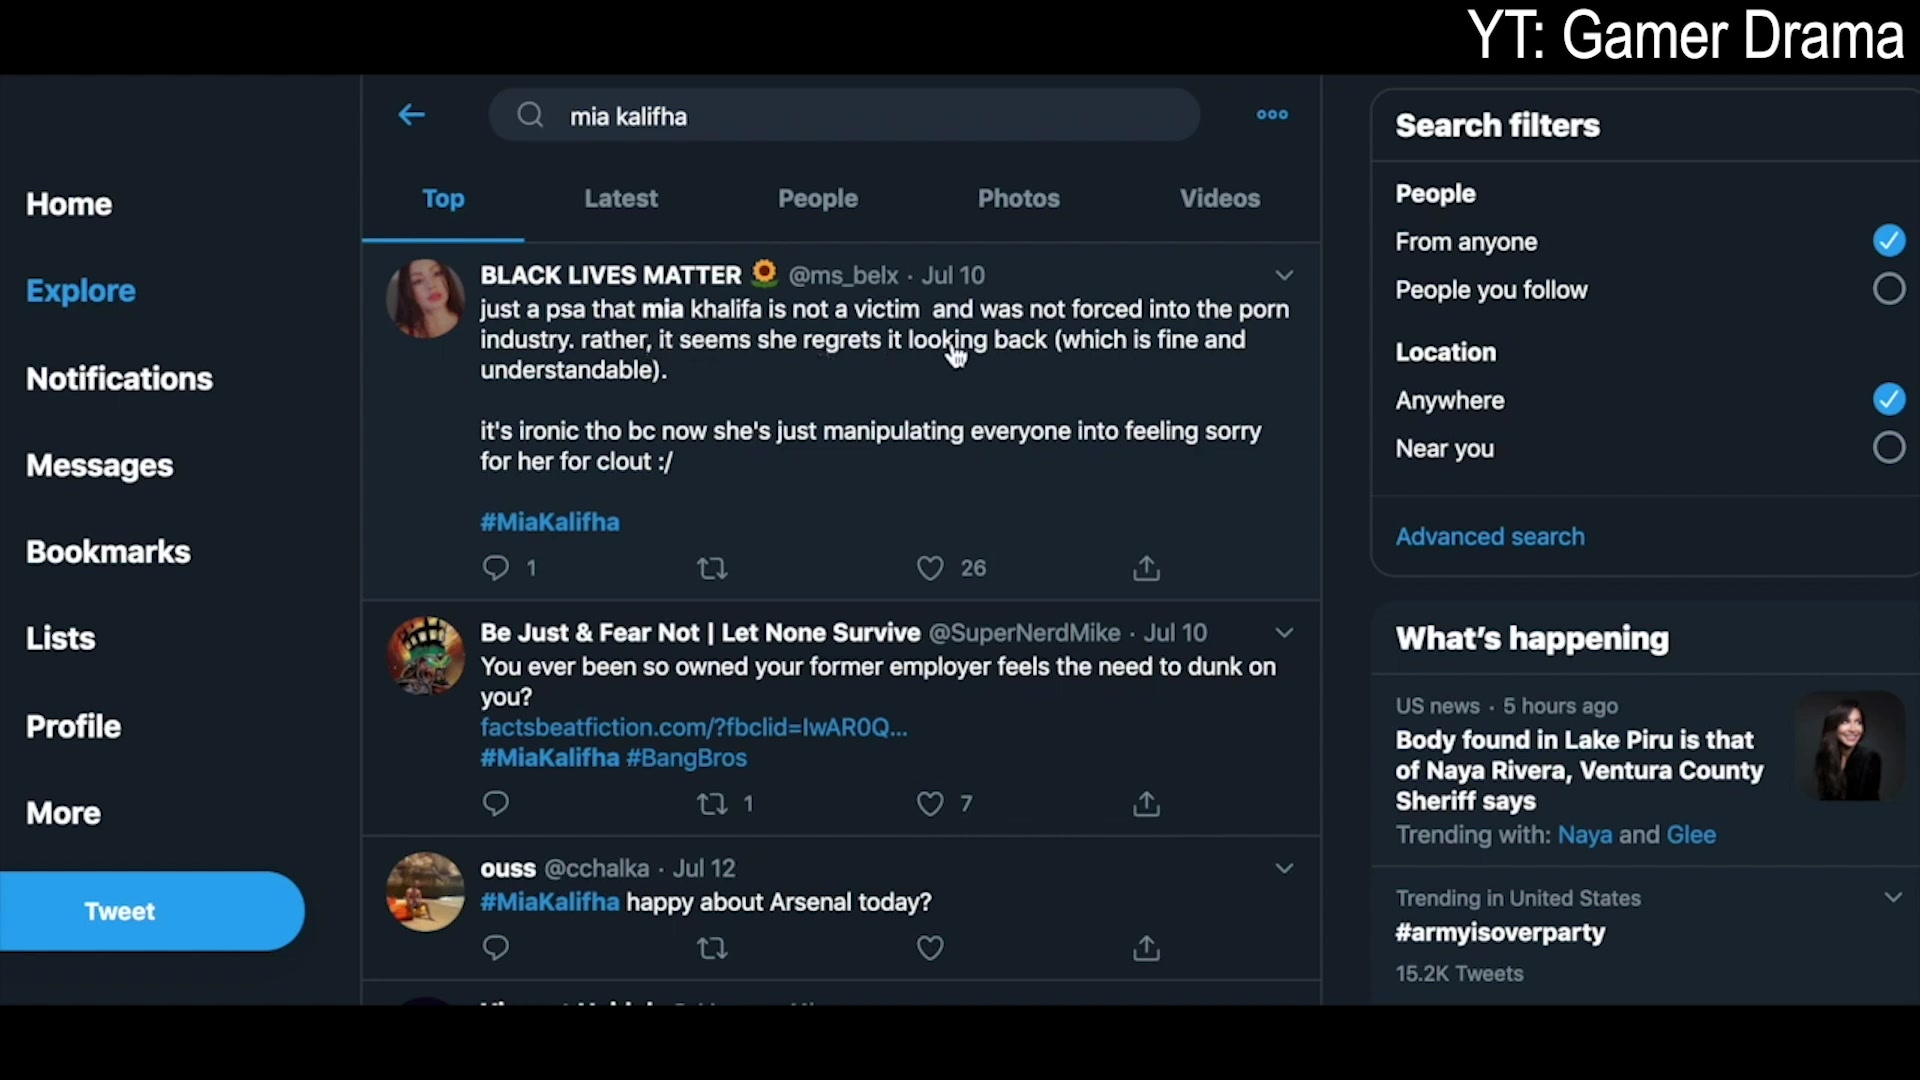This screenshot has height=1080, width=1920.
Task: Share the @SuperNerdMike tweet
Action: pos(1146,804)
